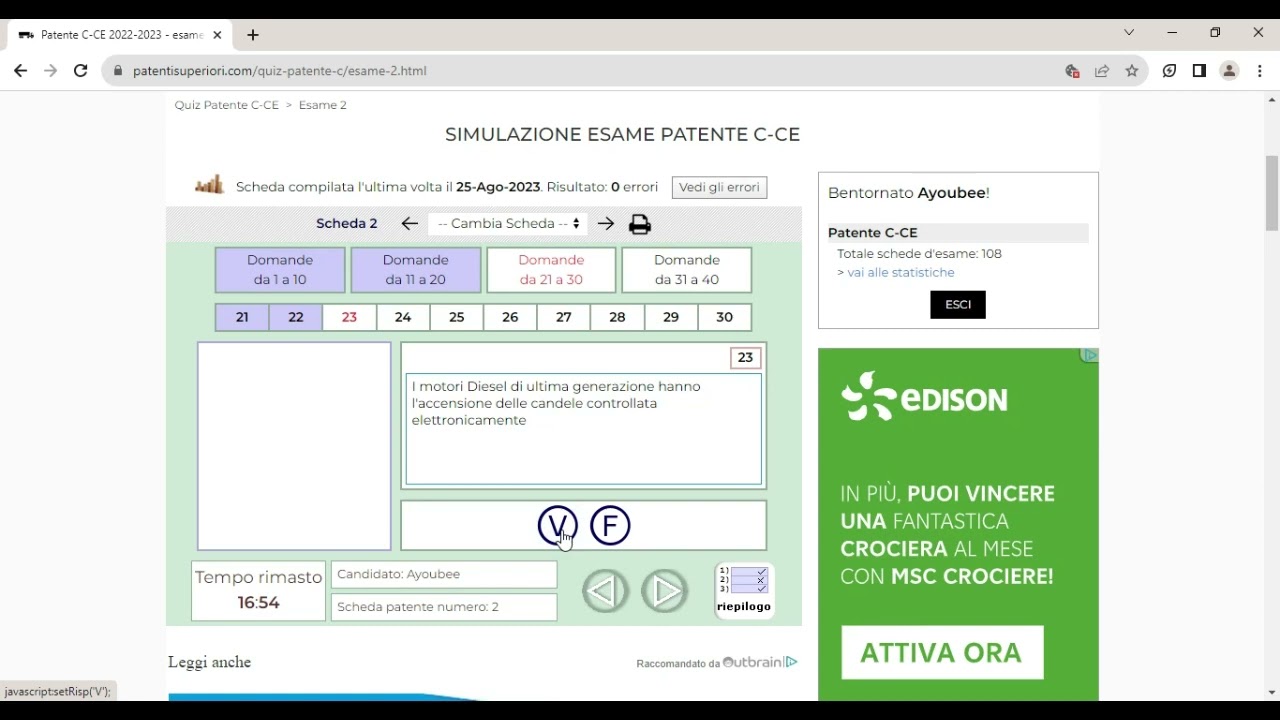Go to previous question arrow button
Image resolution: width=1280 pixels, height=720 pixels.
[x=606, y=591]
